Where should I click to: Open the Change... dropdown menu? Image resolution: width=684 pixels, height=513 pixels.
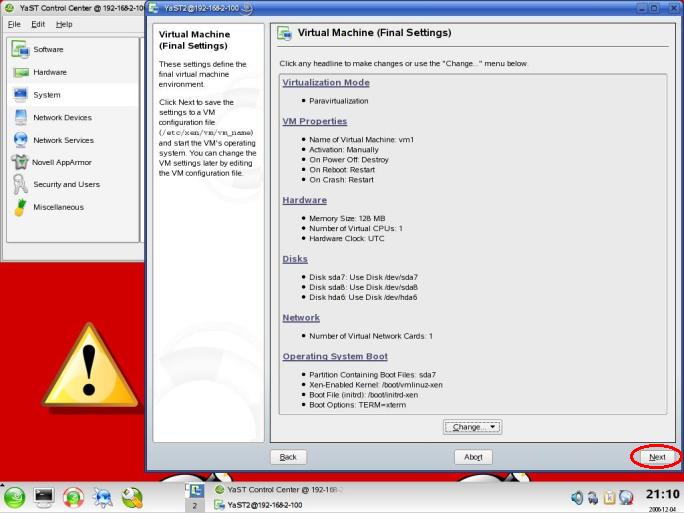473,427
